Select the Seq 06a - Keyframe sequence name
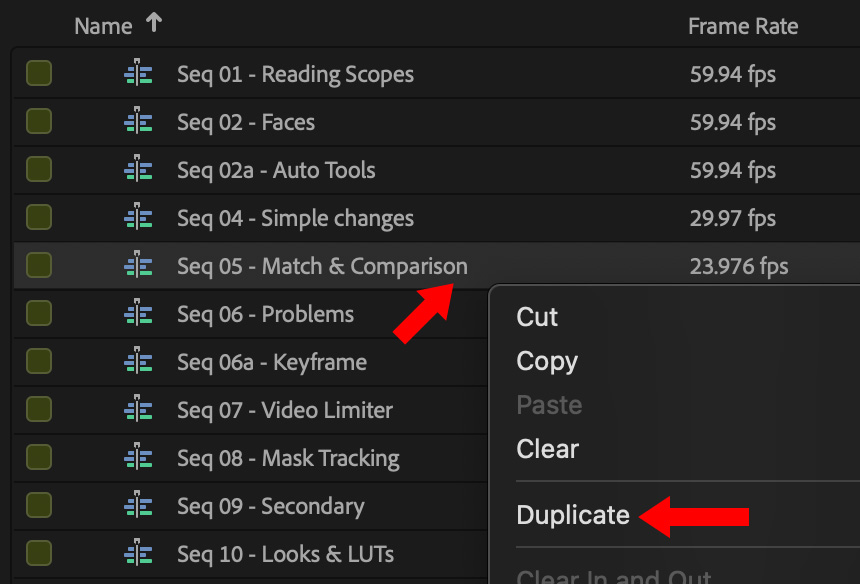Viewport: 860px width, 584px height. (272, 362)
